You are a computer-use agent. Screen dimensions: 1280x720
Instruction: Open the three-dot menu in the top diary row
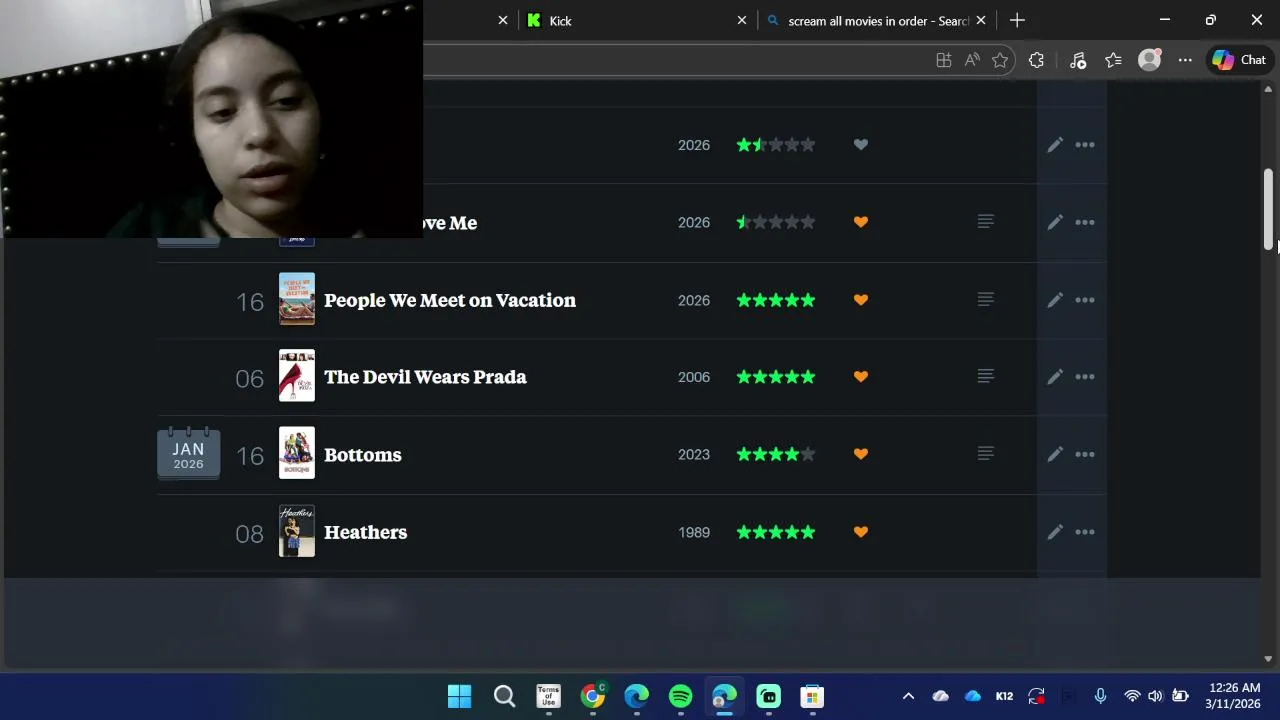coord(1085,145)
